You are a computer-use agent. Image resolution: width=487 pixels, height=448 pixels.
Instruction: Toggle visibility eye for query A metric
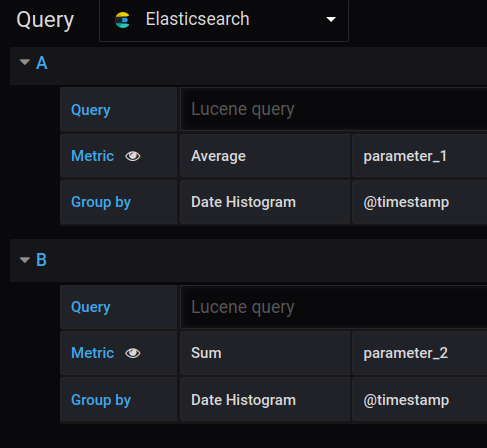pos(133,156)
